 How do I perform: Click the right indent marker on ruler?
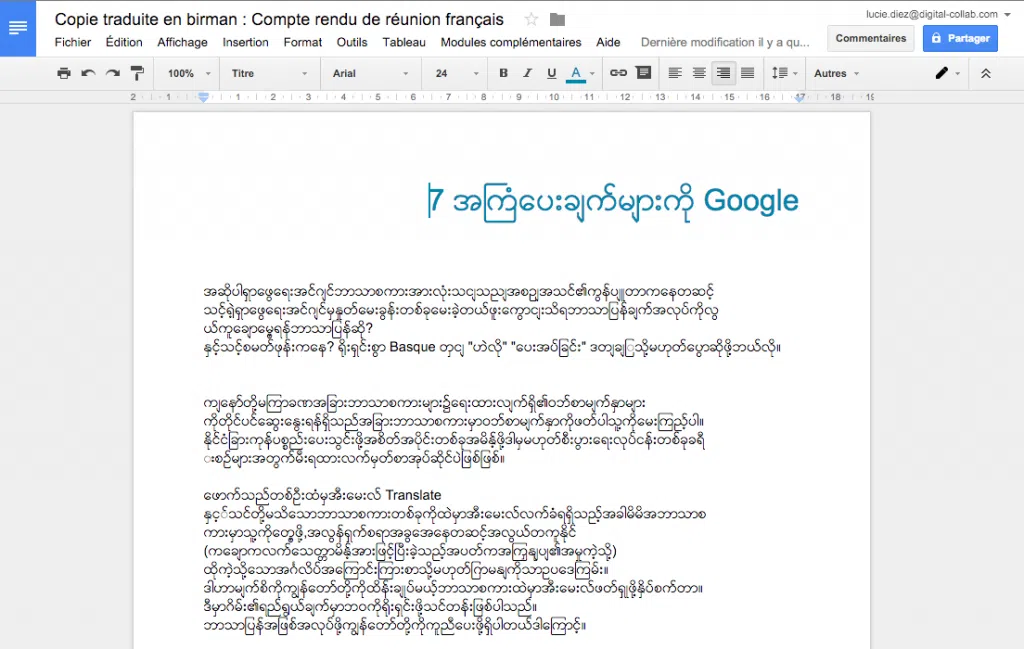tap(799, 97)
